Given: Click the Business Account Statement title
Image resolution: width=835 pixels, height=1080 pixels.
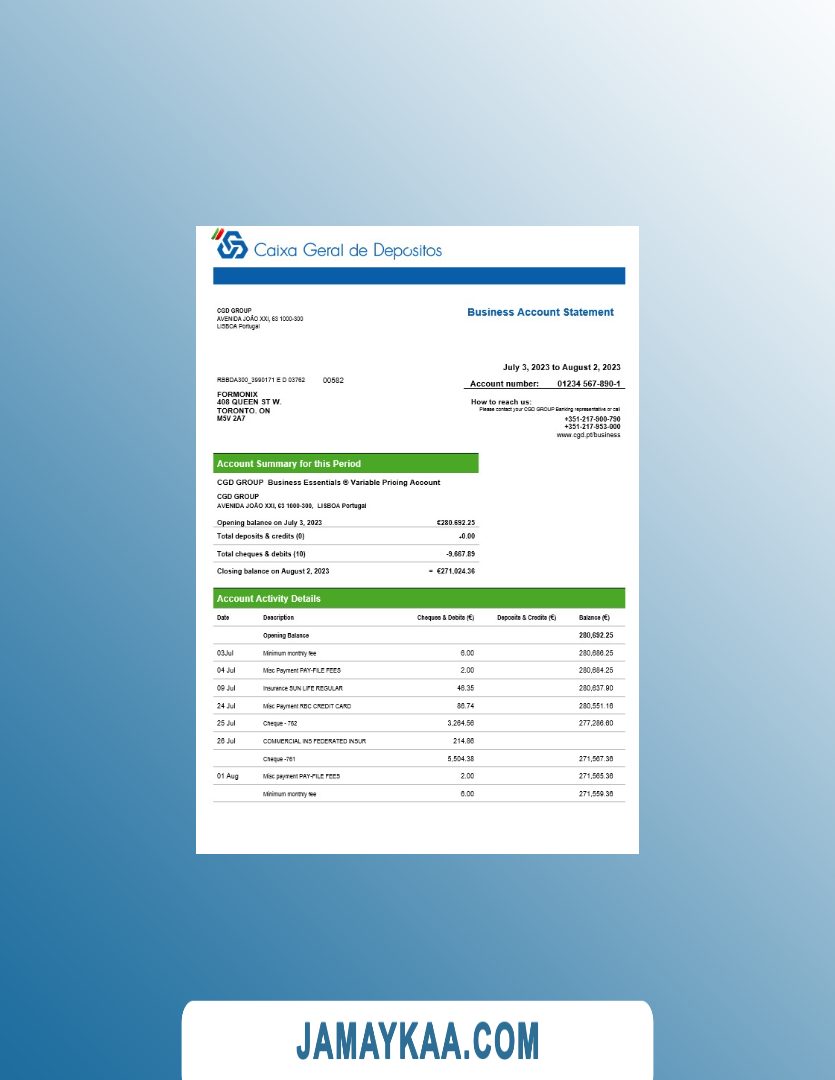Looking at the screenshot, I should pos(540,312).
